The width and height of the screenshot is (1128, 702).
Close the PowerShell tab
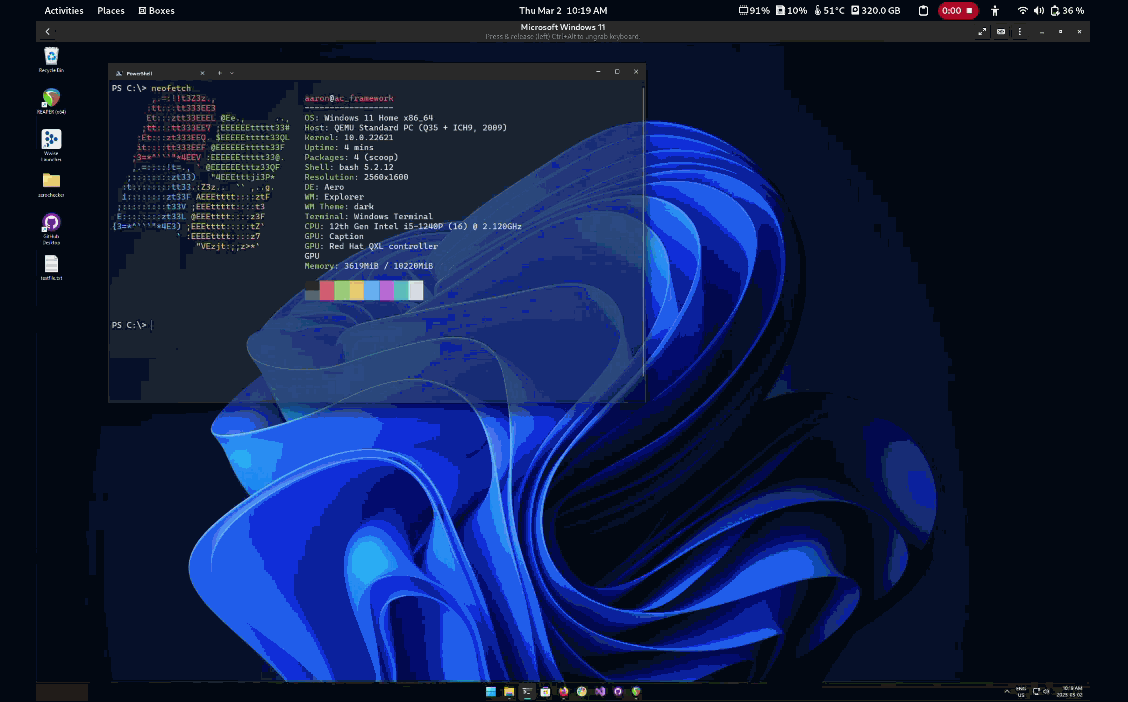pos(202,73)
